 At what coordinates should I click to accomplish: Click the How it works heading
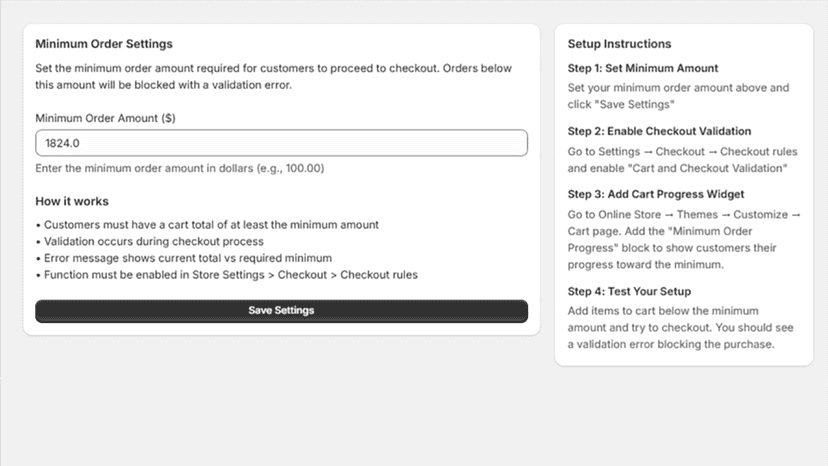point(72,201)
